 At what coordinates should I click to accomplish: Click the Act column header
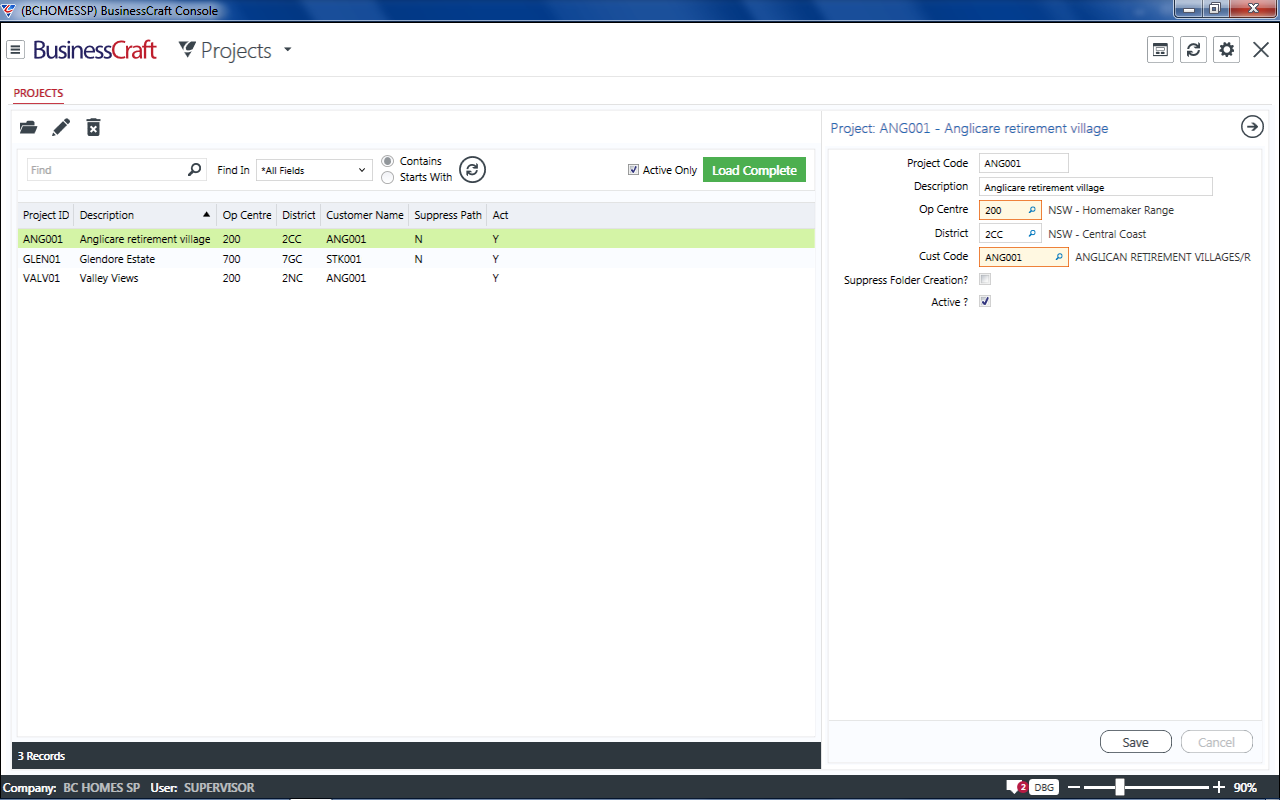500,215
